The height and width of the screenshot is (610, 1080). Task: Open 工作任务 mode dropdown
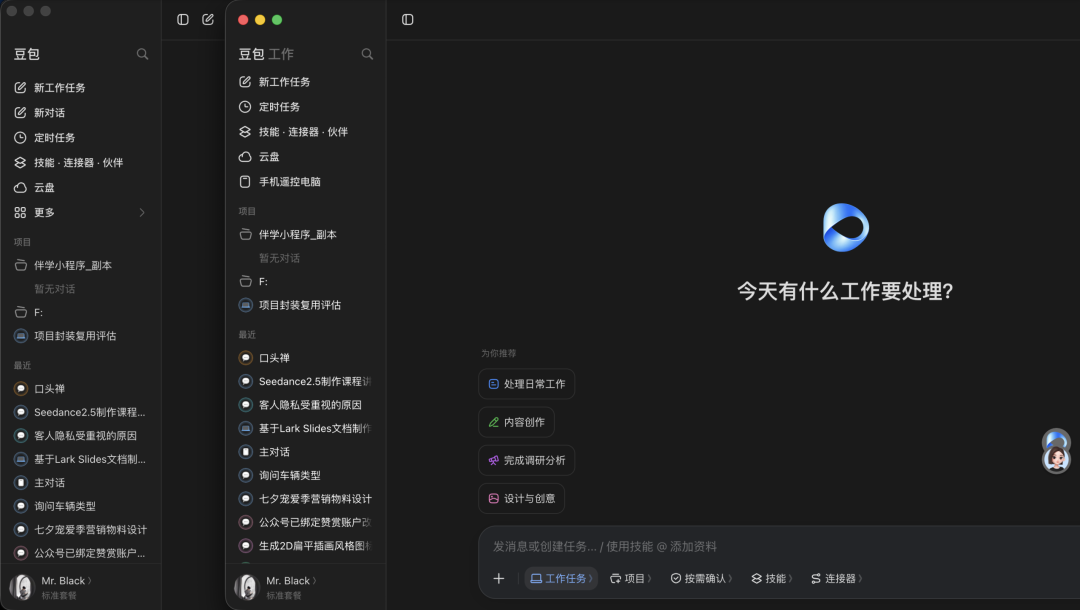[x=561, y=578]
